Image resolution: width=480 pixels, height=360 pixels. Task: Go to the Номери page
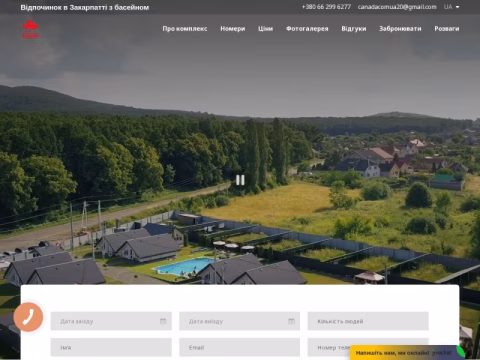233,29
